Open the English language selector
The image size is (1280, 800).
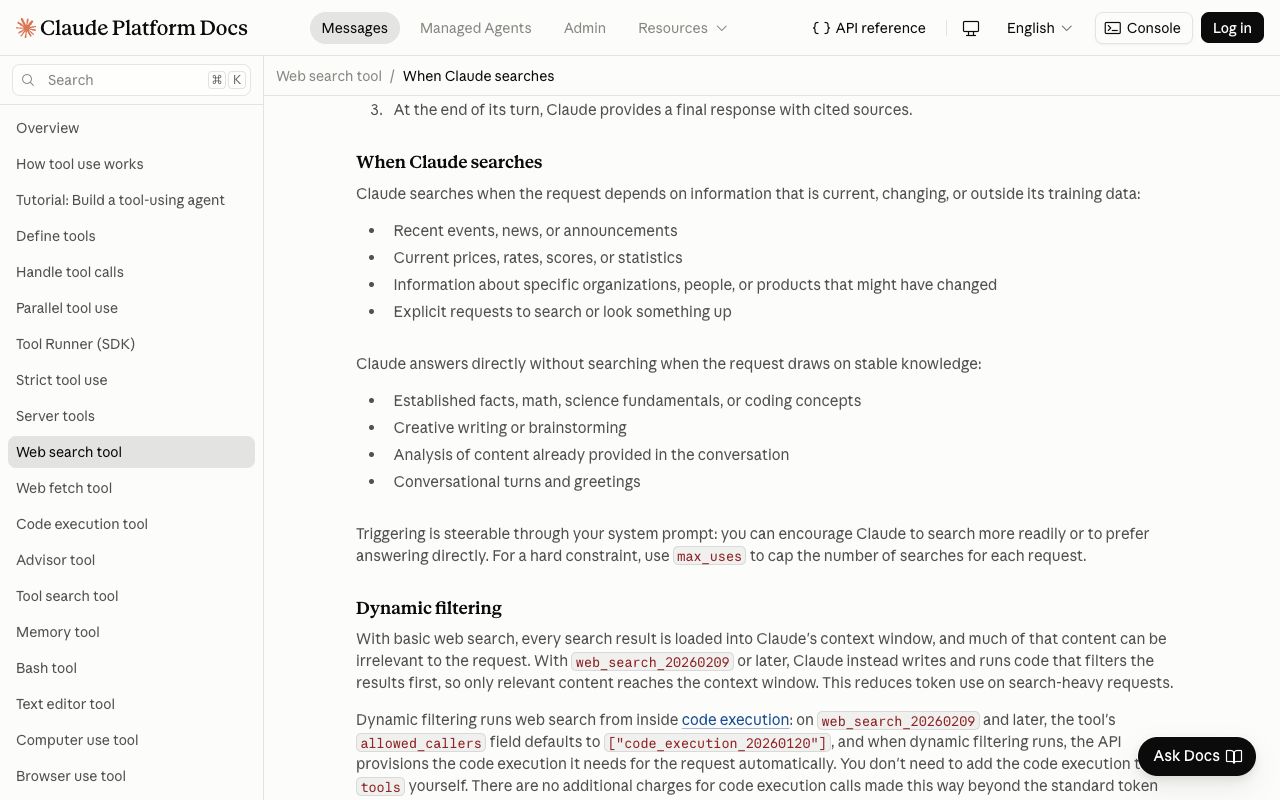1039,28
